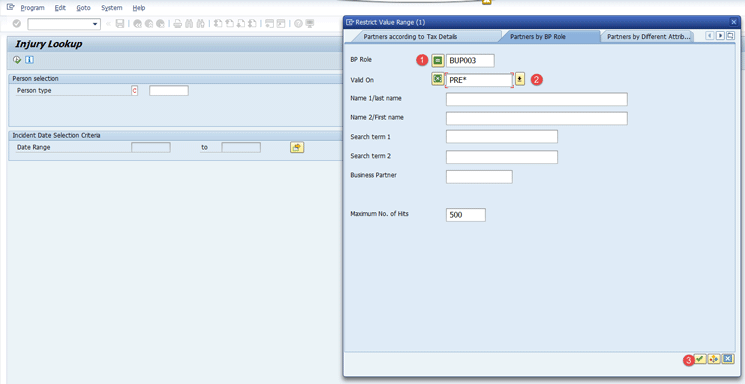Click the Maximum No. of Hits field
Image resolution: width=745 pixels, height=384 pixels.
pyautogui.click(x=466, y=215)
